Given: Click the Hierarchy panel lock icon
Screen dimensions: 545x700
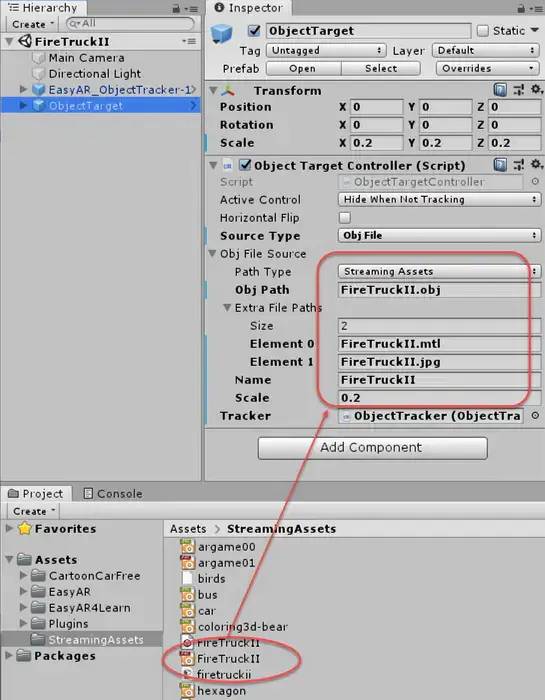Looking at the screenshot, I should [176, 8].
